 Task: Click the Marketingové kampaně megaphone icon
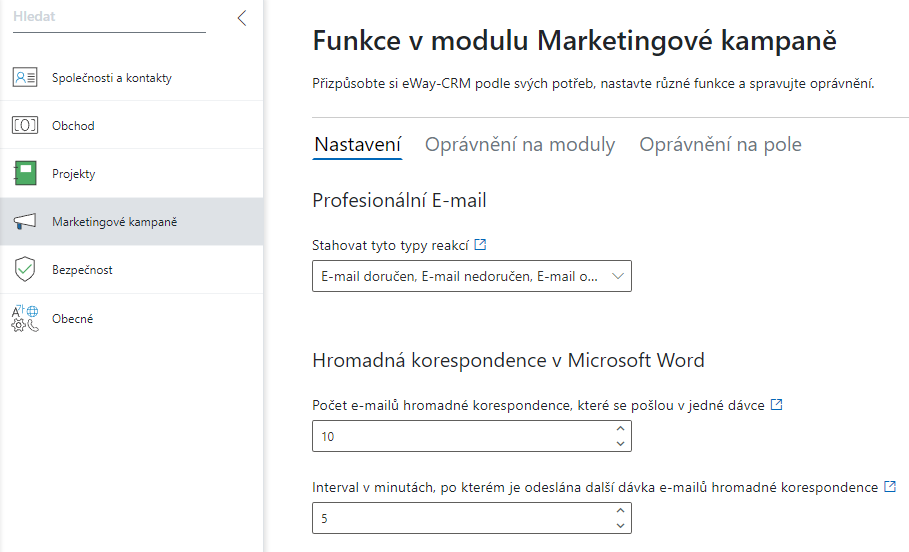pyautogui.click(x=25, y=221)
